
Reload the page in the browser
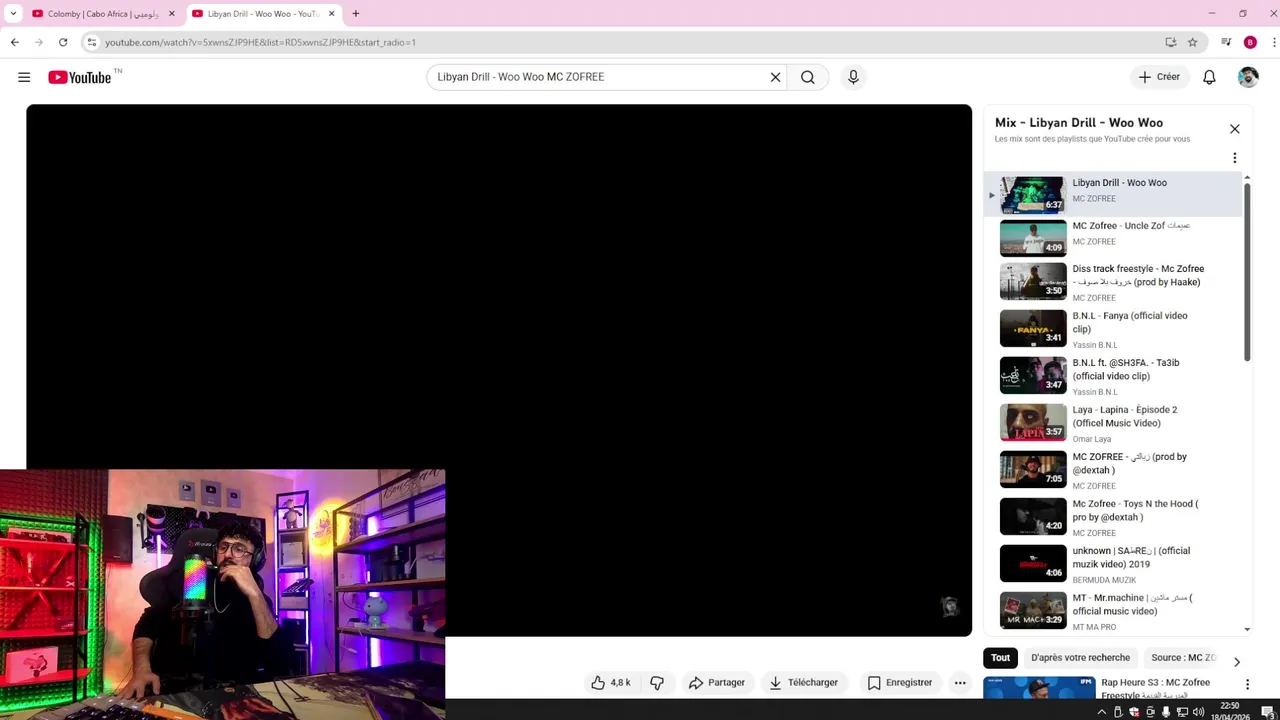click(x=63, y=42)
